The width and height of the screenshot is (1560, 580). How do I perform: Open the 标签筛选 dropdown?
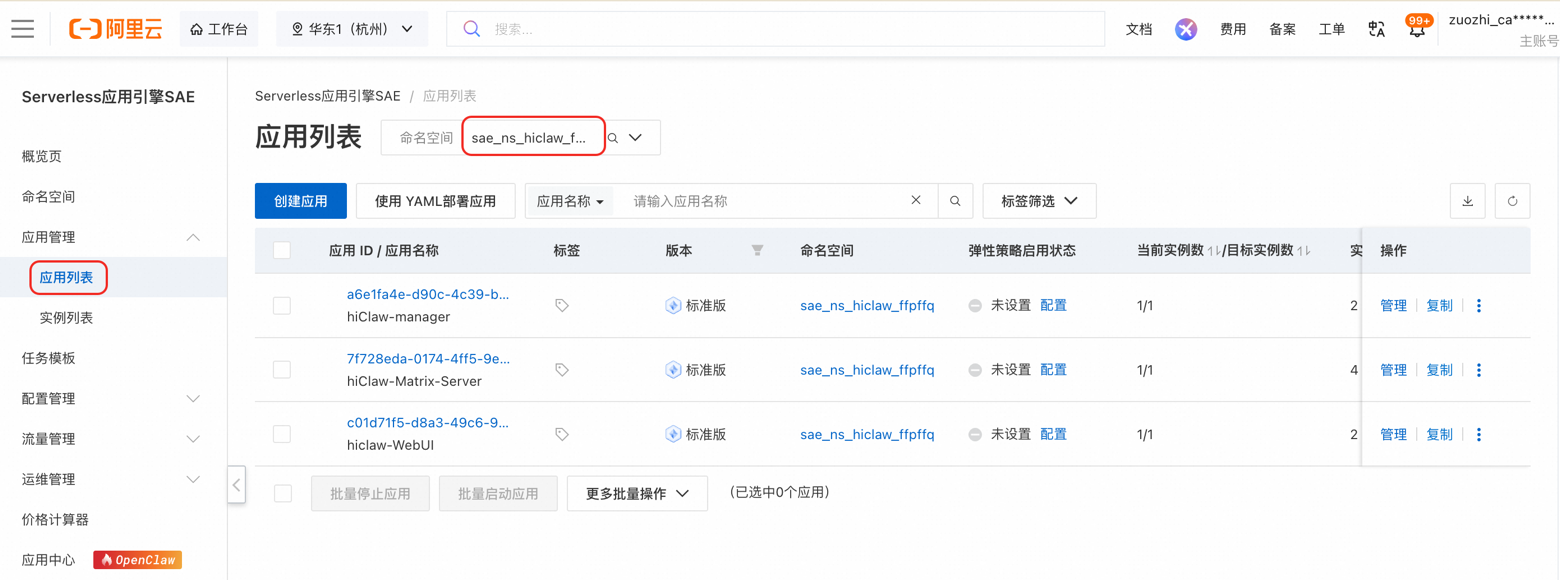[x=1040, y=201]
